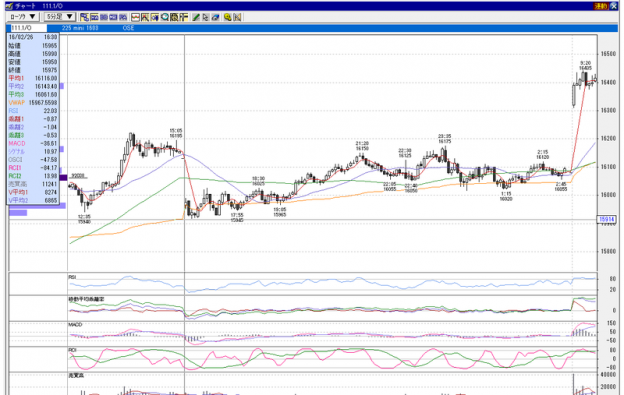Open the 5分足 timeframe dropdown

[x=59, y=17]
